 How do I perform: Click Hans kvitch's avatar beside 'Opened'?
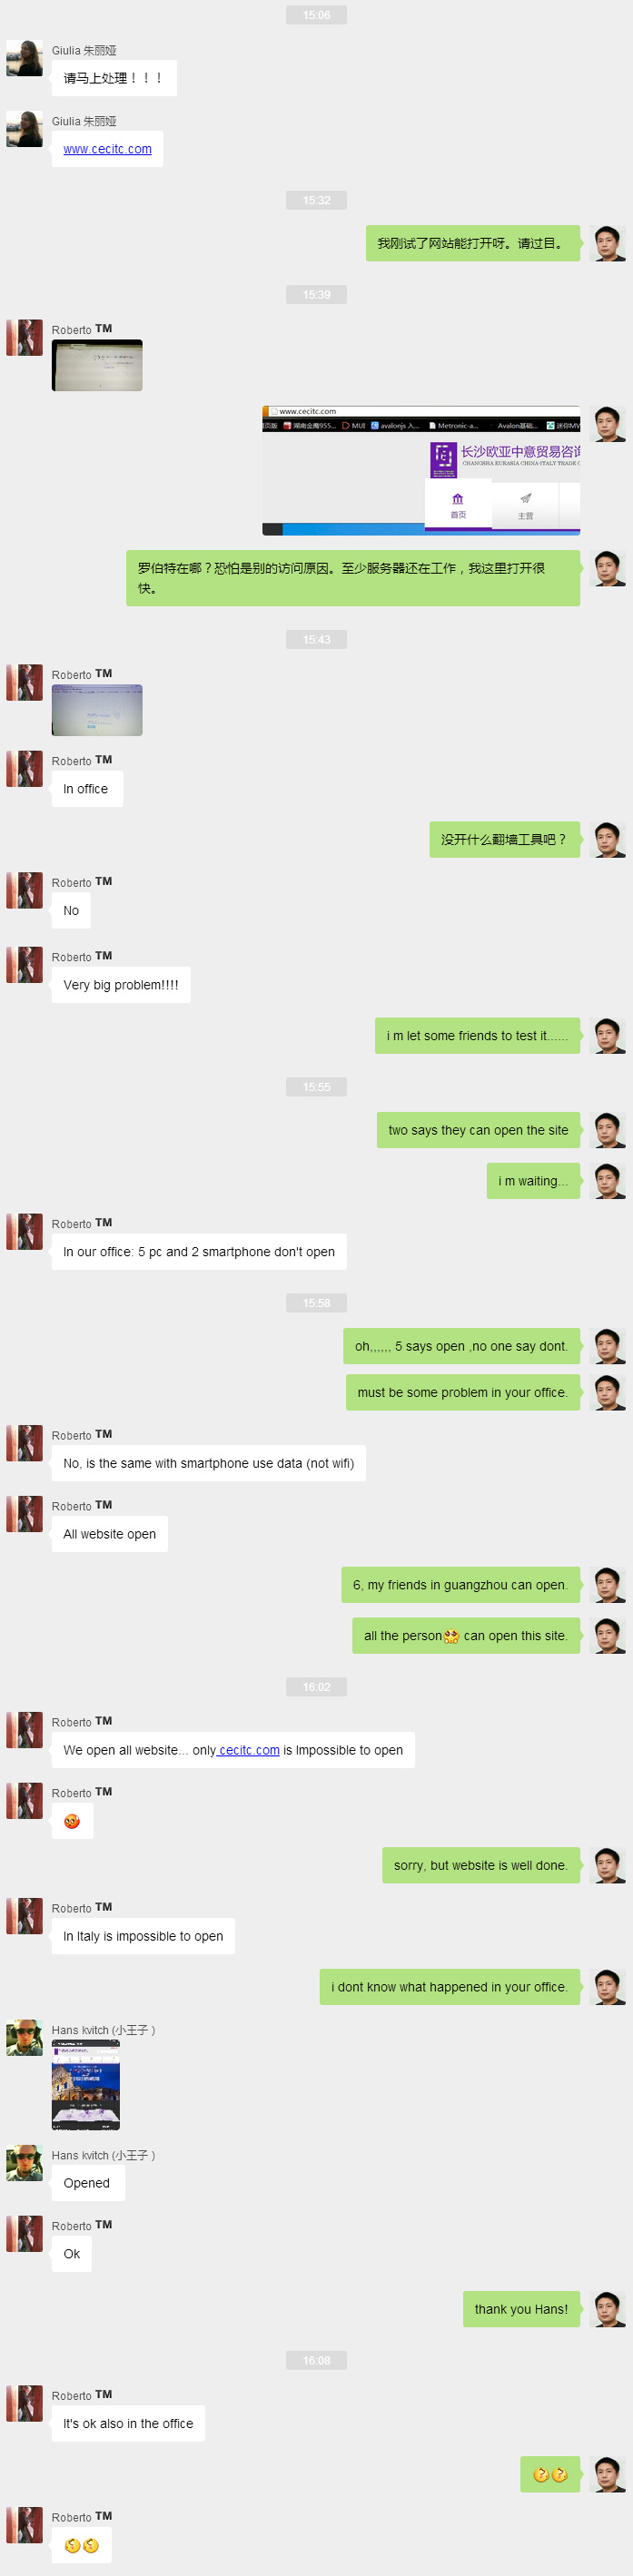tap(24, 2163)
